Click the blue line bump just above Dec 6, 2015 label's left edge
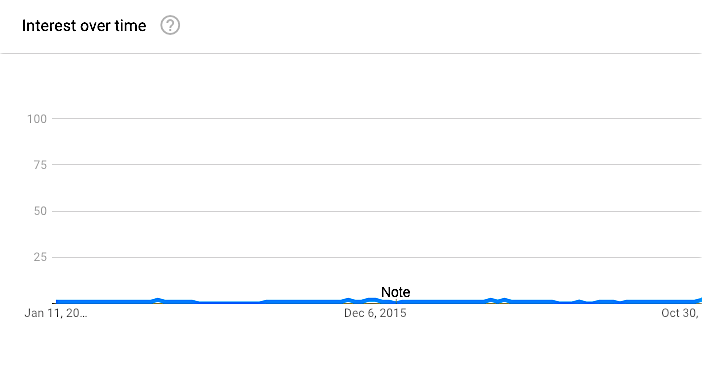Screen dimensions: 702x389 coord(348,300)
